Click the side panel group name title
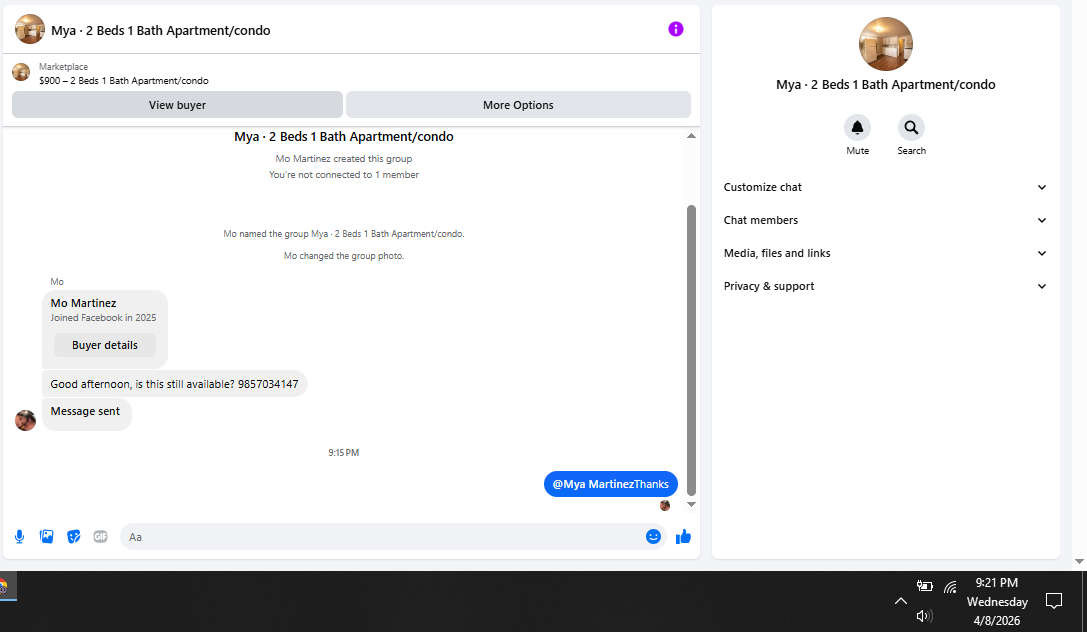The image size is (1087, 632). (885, 85)
